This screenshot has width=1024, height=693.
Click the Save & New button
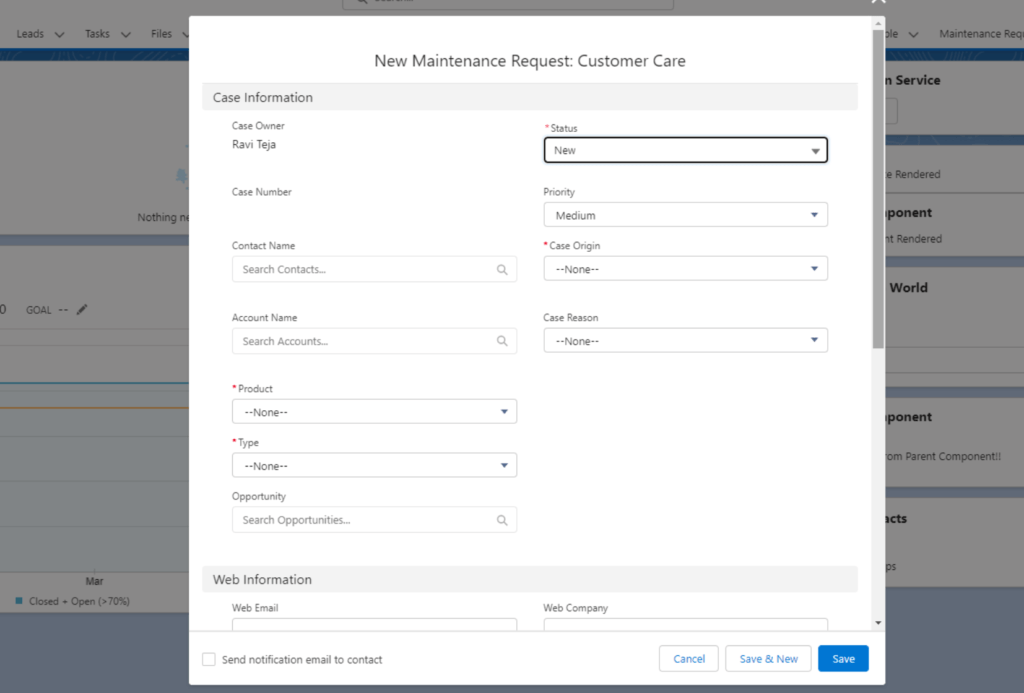[768, 658]
